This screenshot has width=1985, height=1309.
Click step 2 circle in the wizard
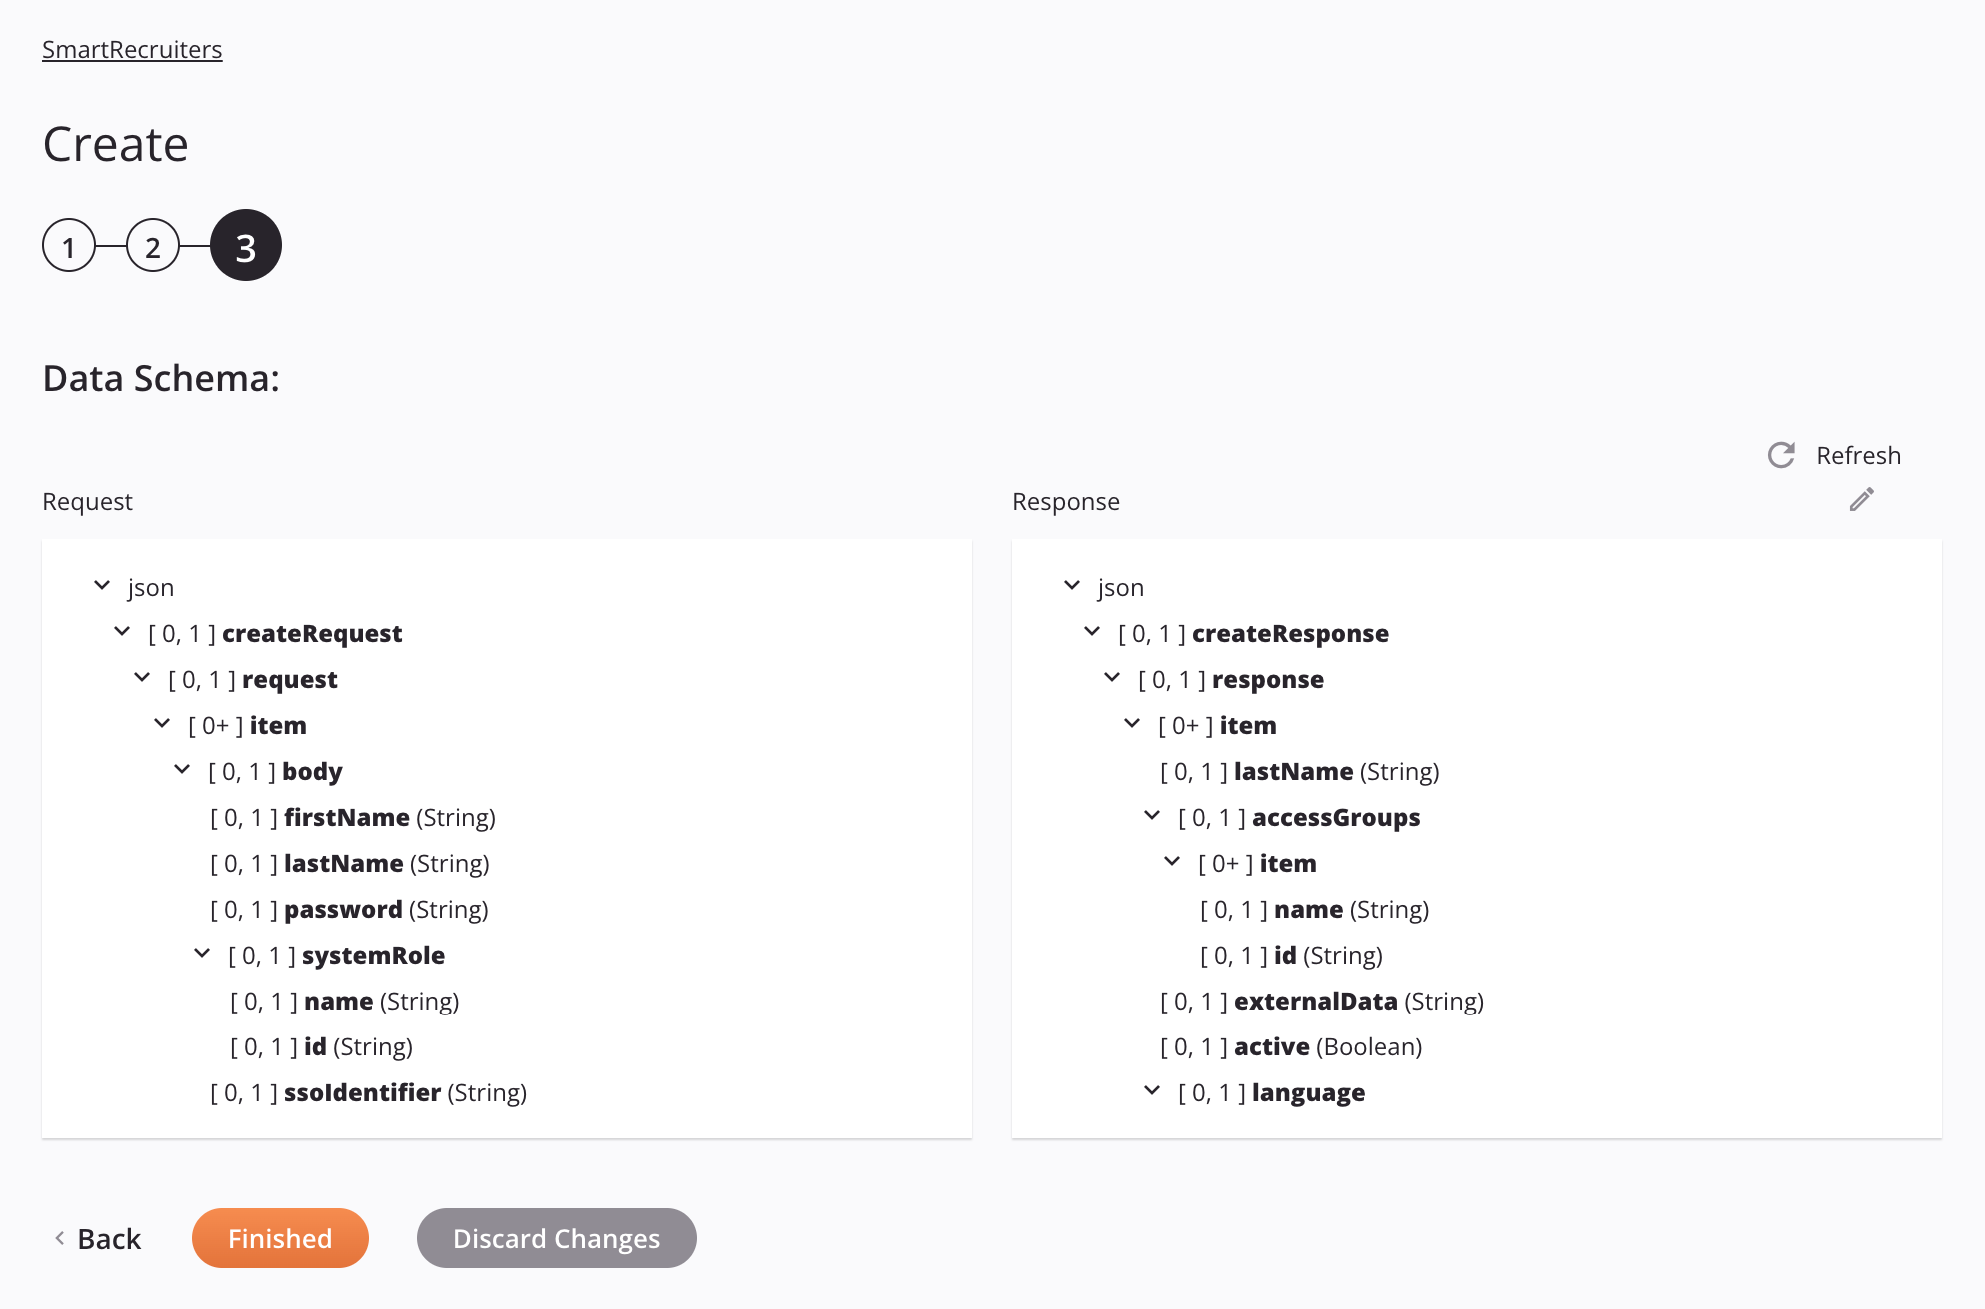(x=155, y=245)
